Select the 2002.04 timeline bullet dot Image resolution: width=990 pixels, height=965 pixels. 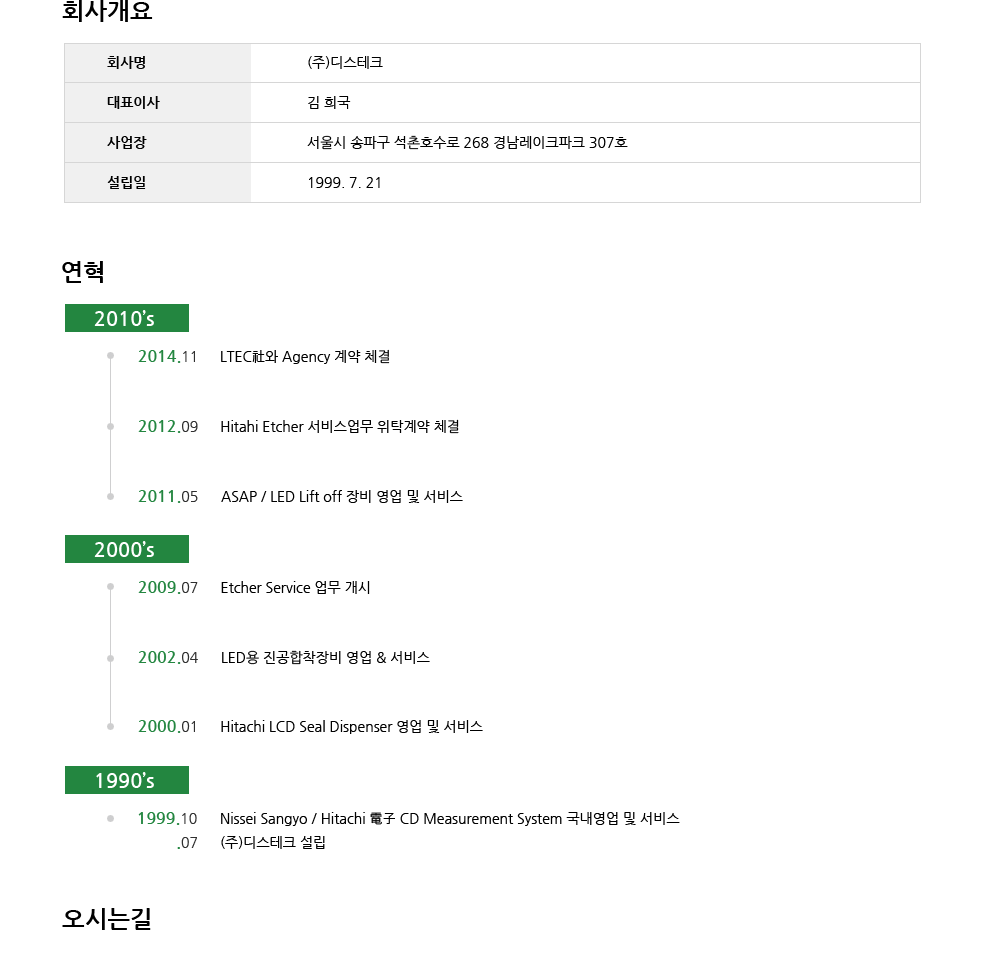pos(110,658)
